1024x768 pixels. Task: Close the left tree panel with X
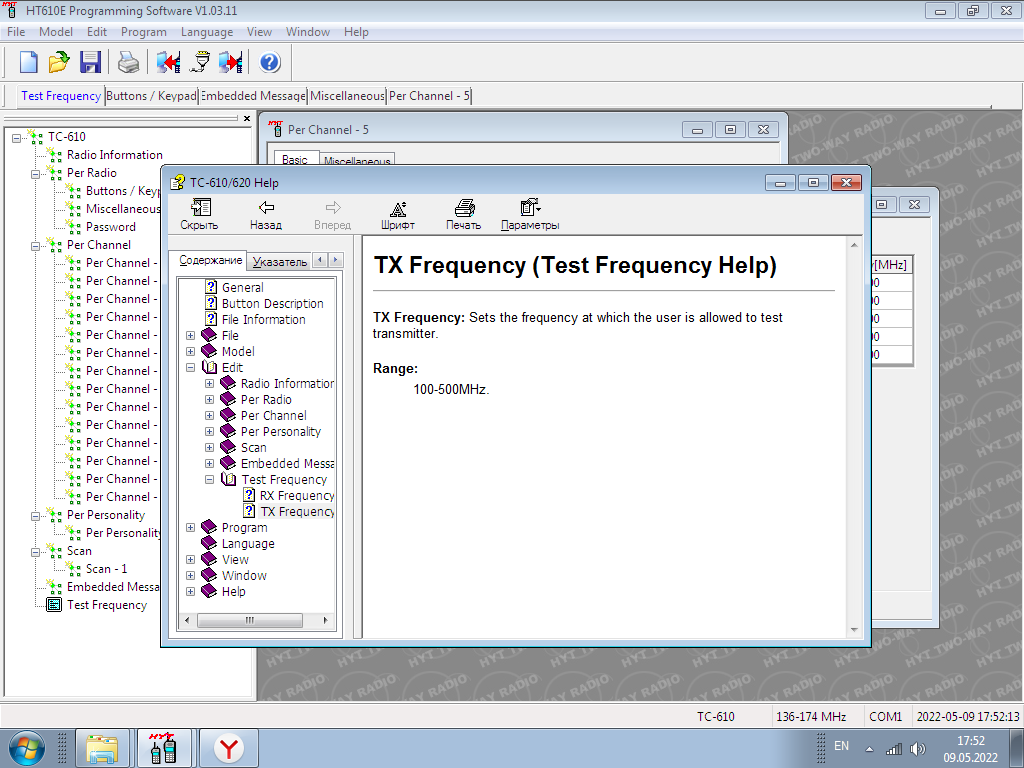tap(246, 118)
